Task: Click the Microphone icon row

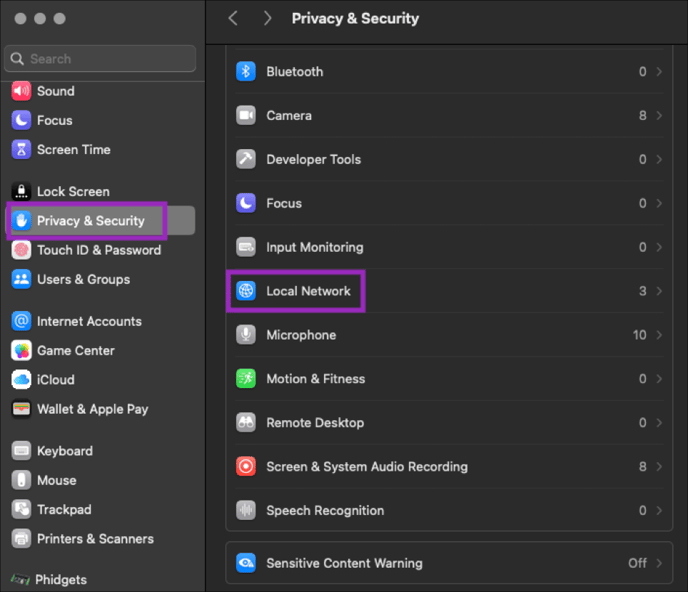Action: pyautogui.click(x=246, y=335)
